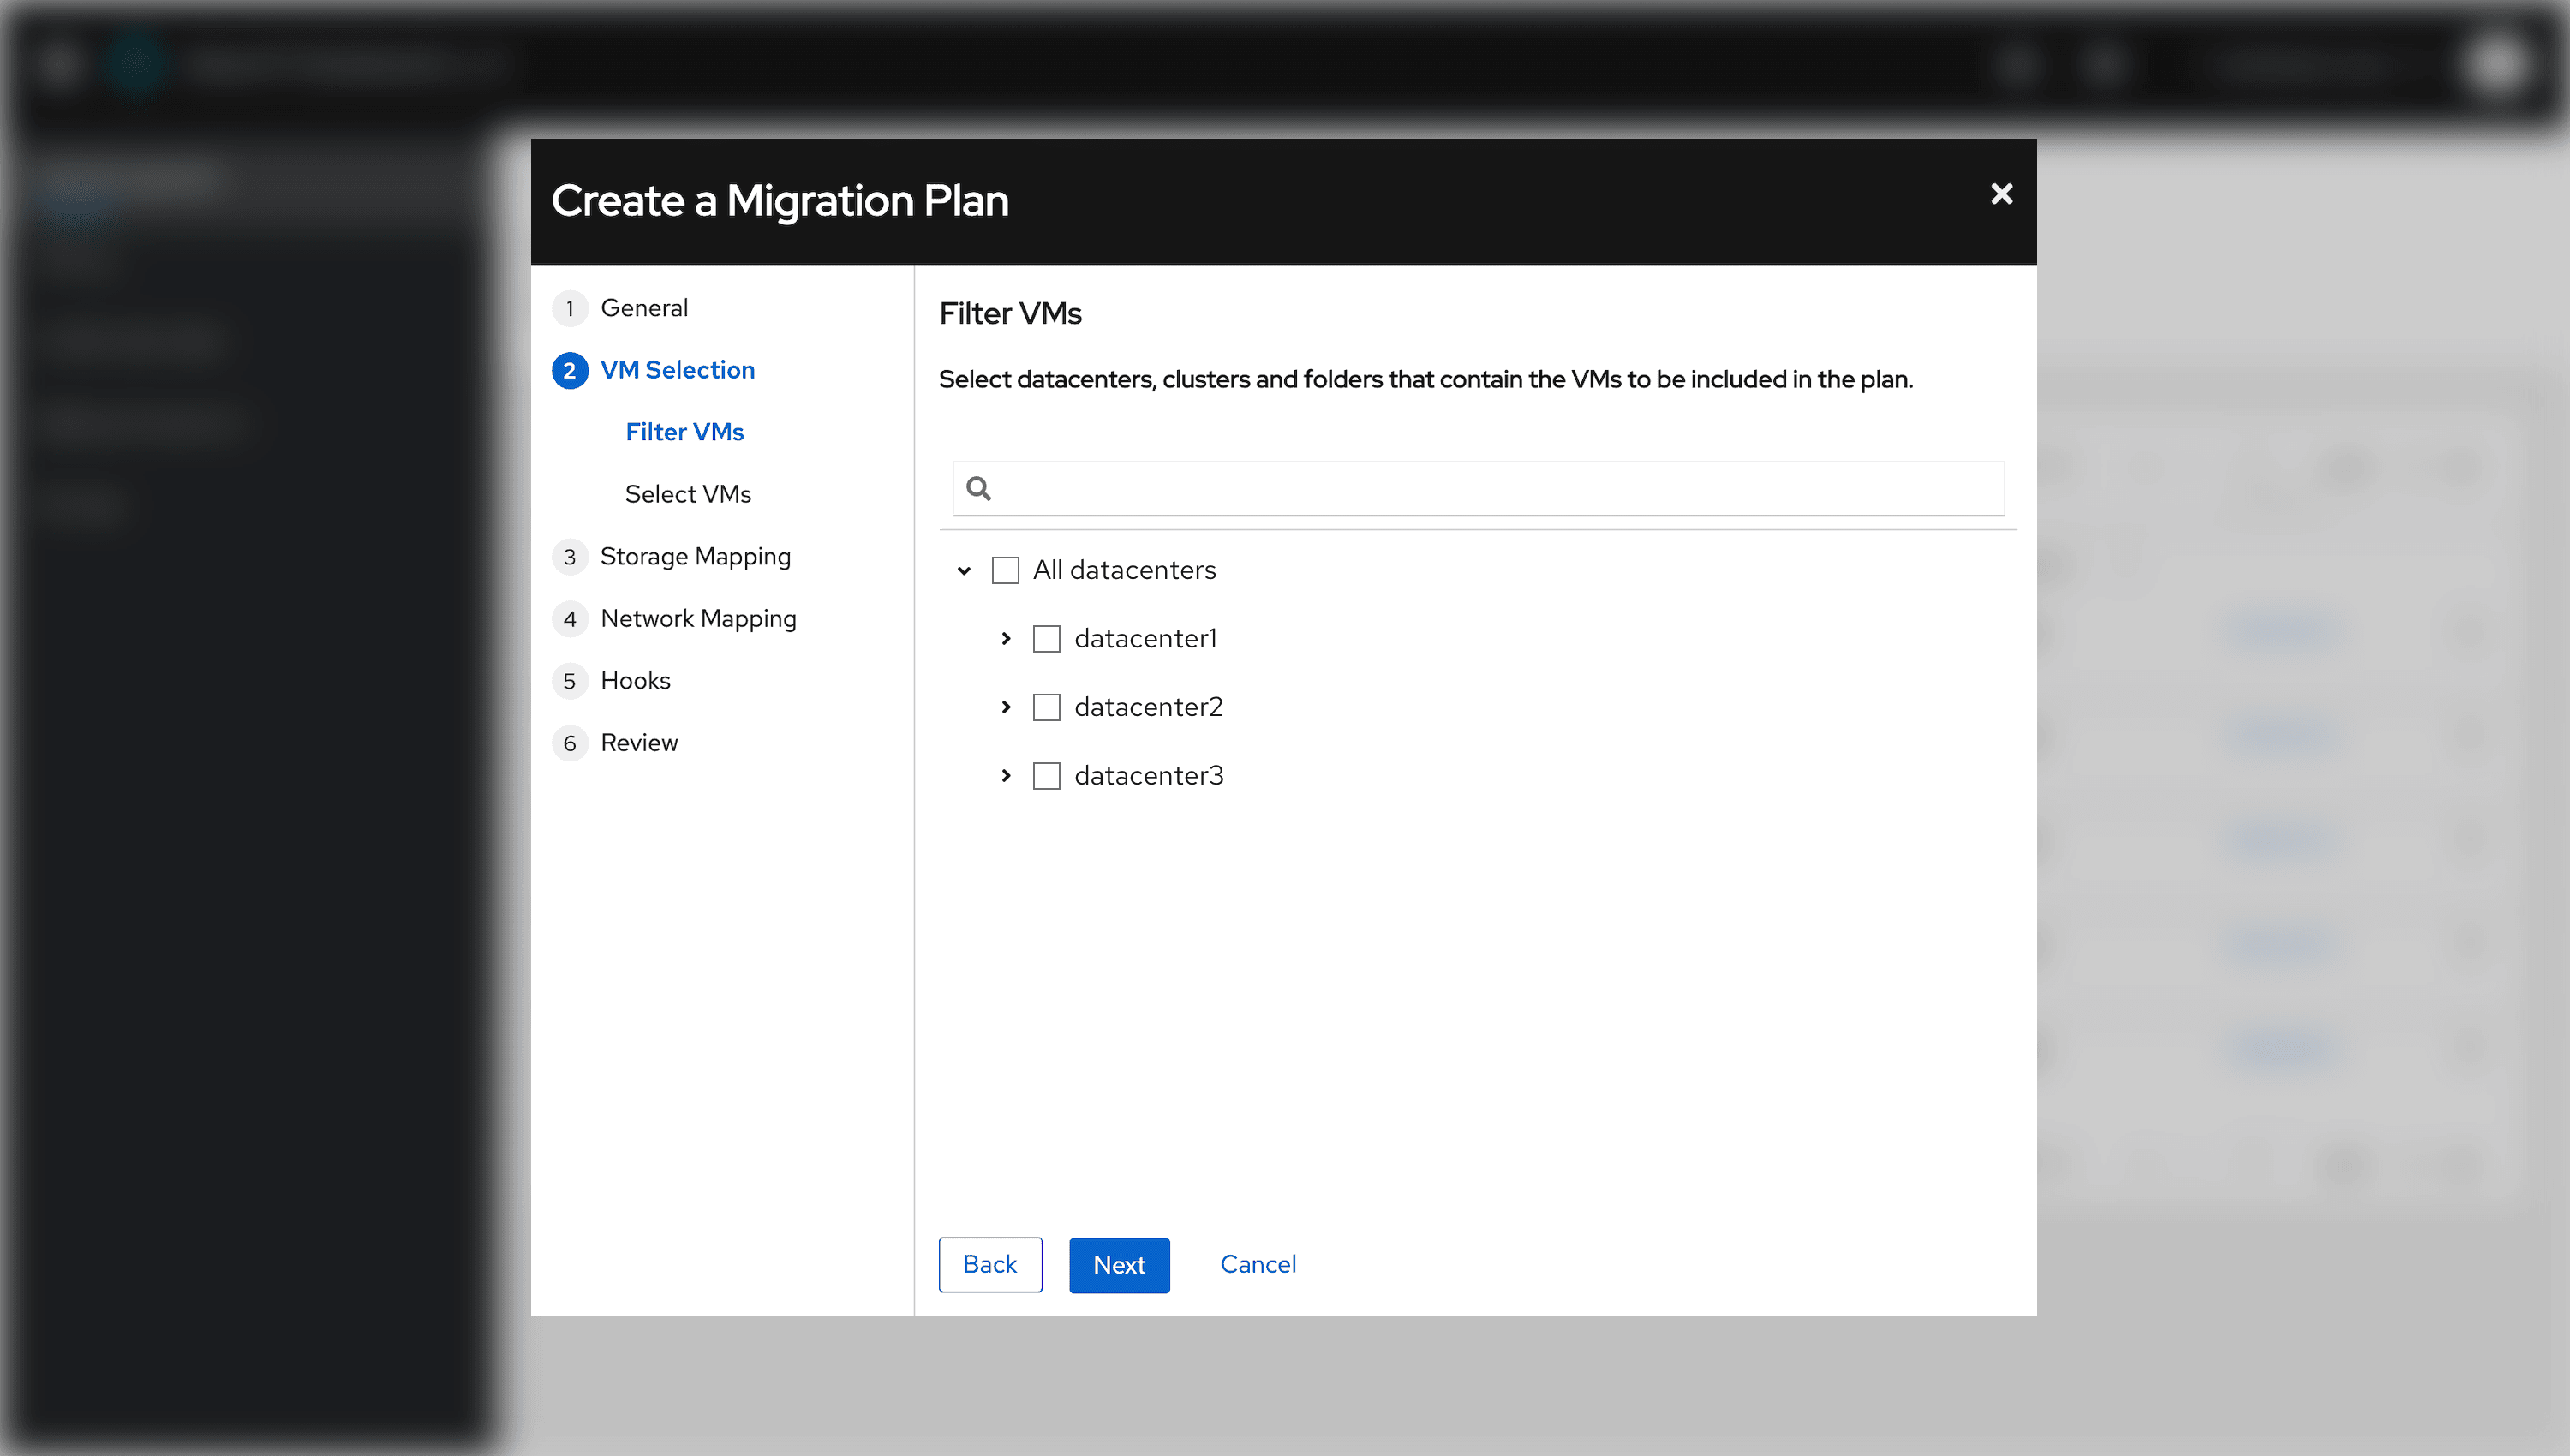Click the search magnifier icon
This screenshot has height=1456, width=2570.
pos(979,488)
